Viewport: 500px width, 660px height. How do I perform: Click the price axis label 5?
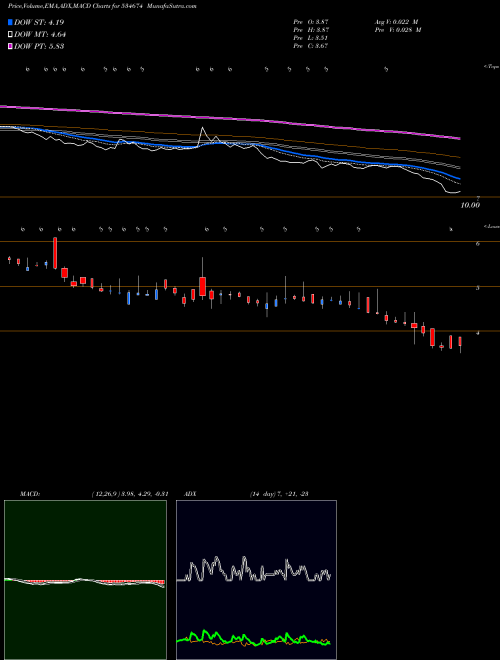pos(477,288)
